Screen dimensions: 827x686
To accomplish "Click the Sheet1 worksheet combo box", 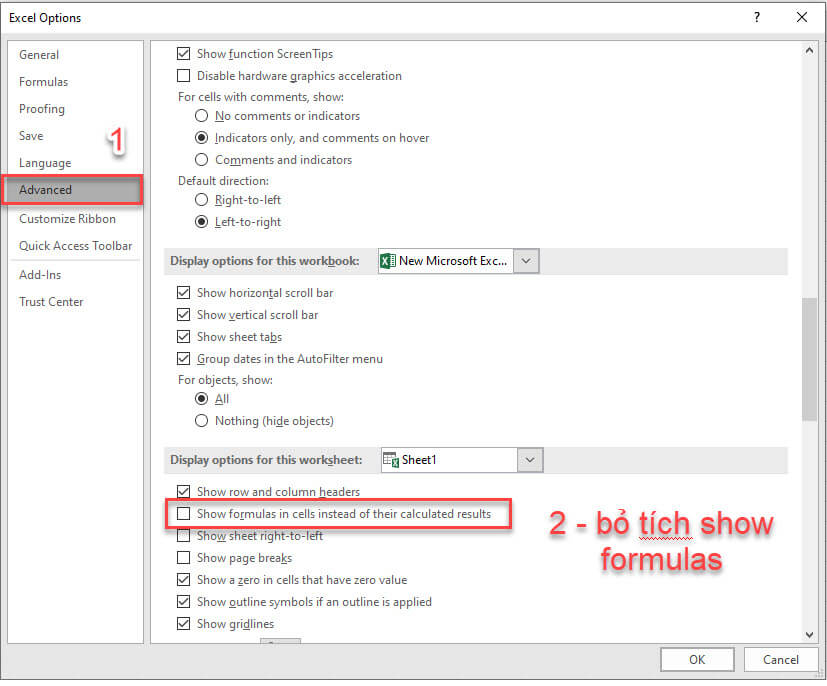I will pyautogui.click(x=461, y=460).
